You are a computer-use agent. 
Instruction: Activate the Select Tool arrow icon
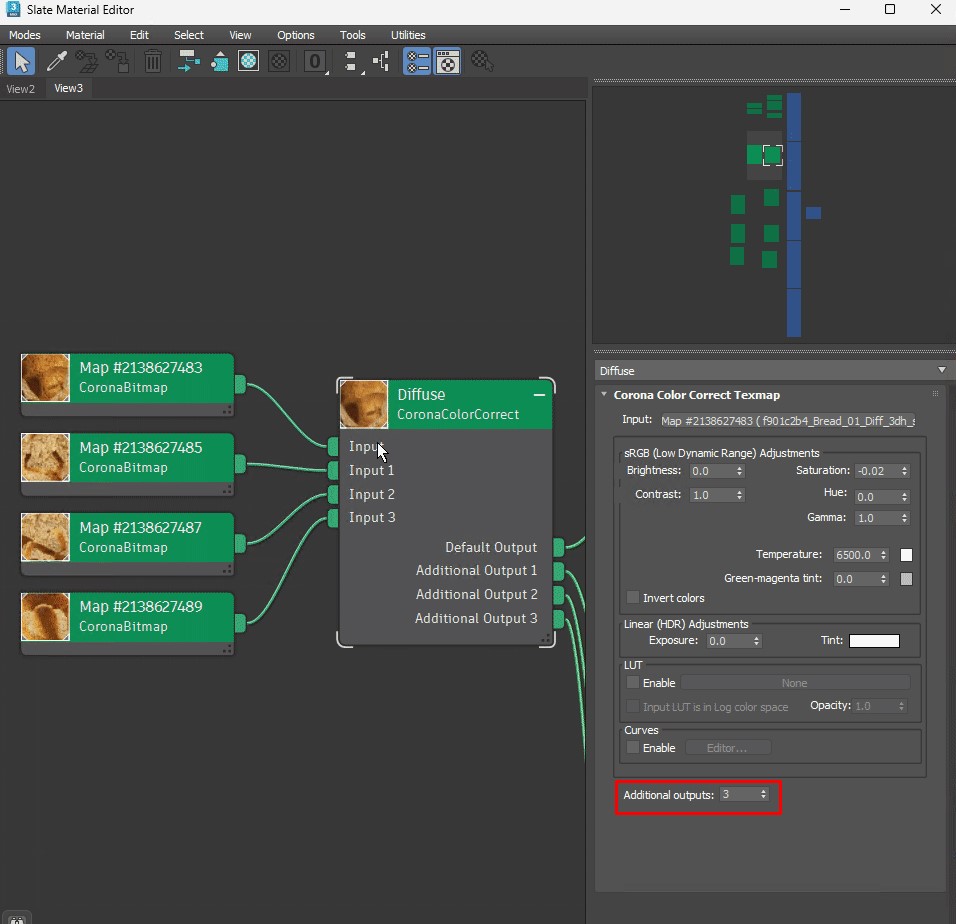coord(20,62)
